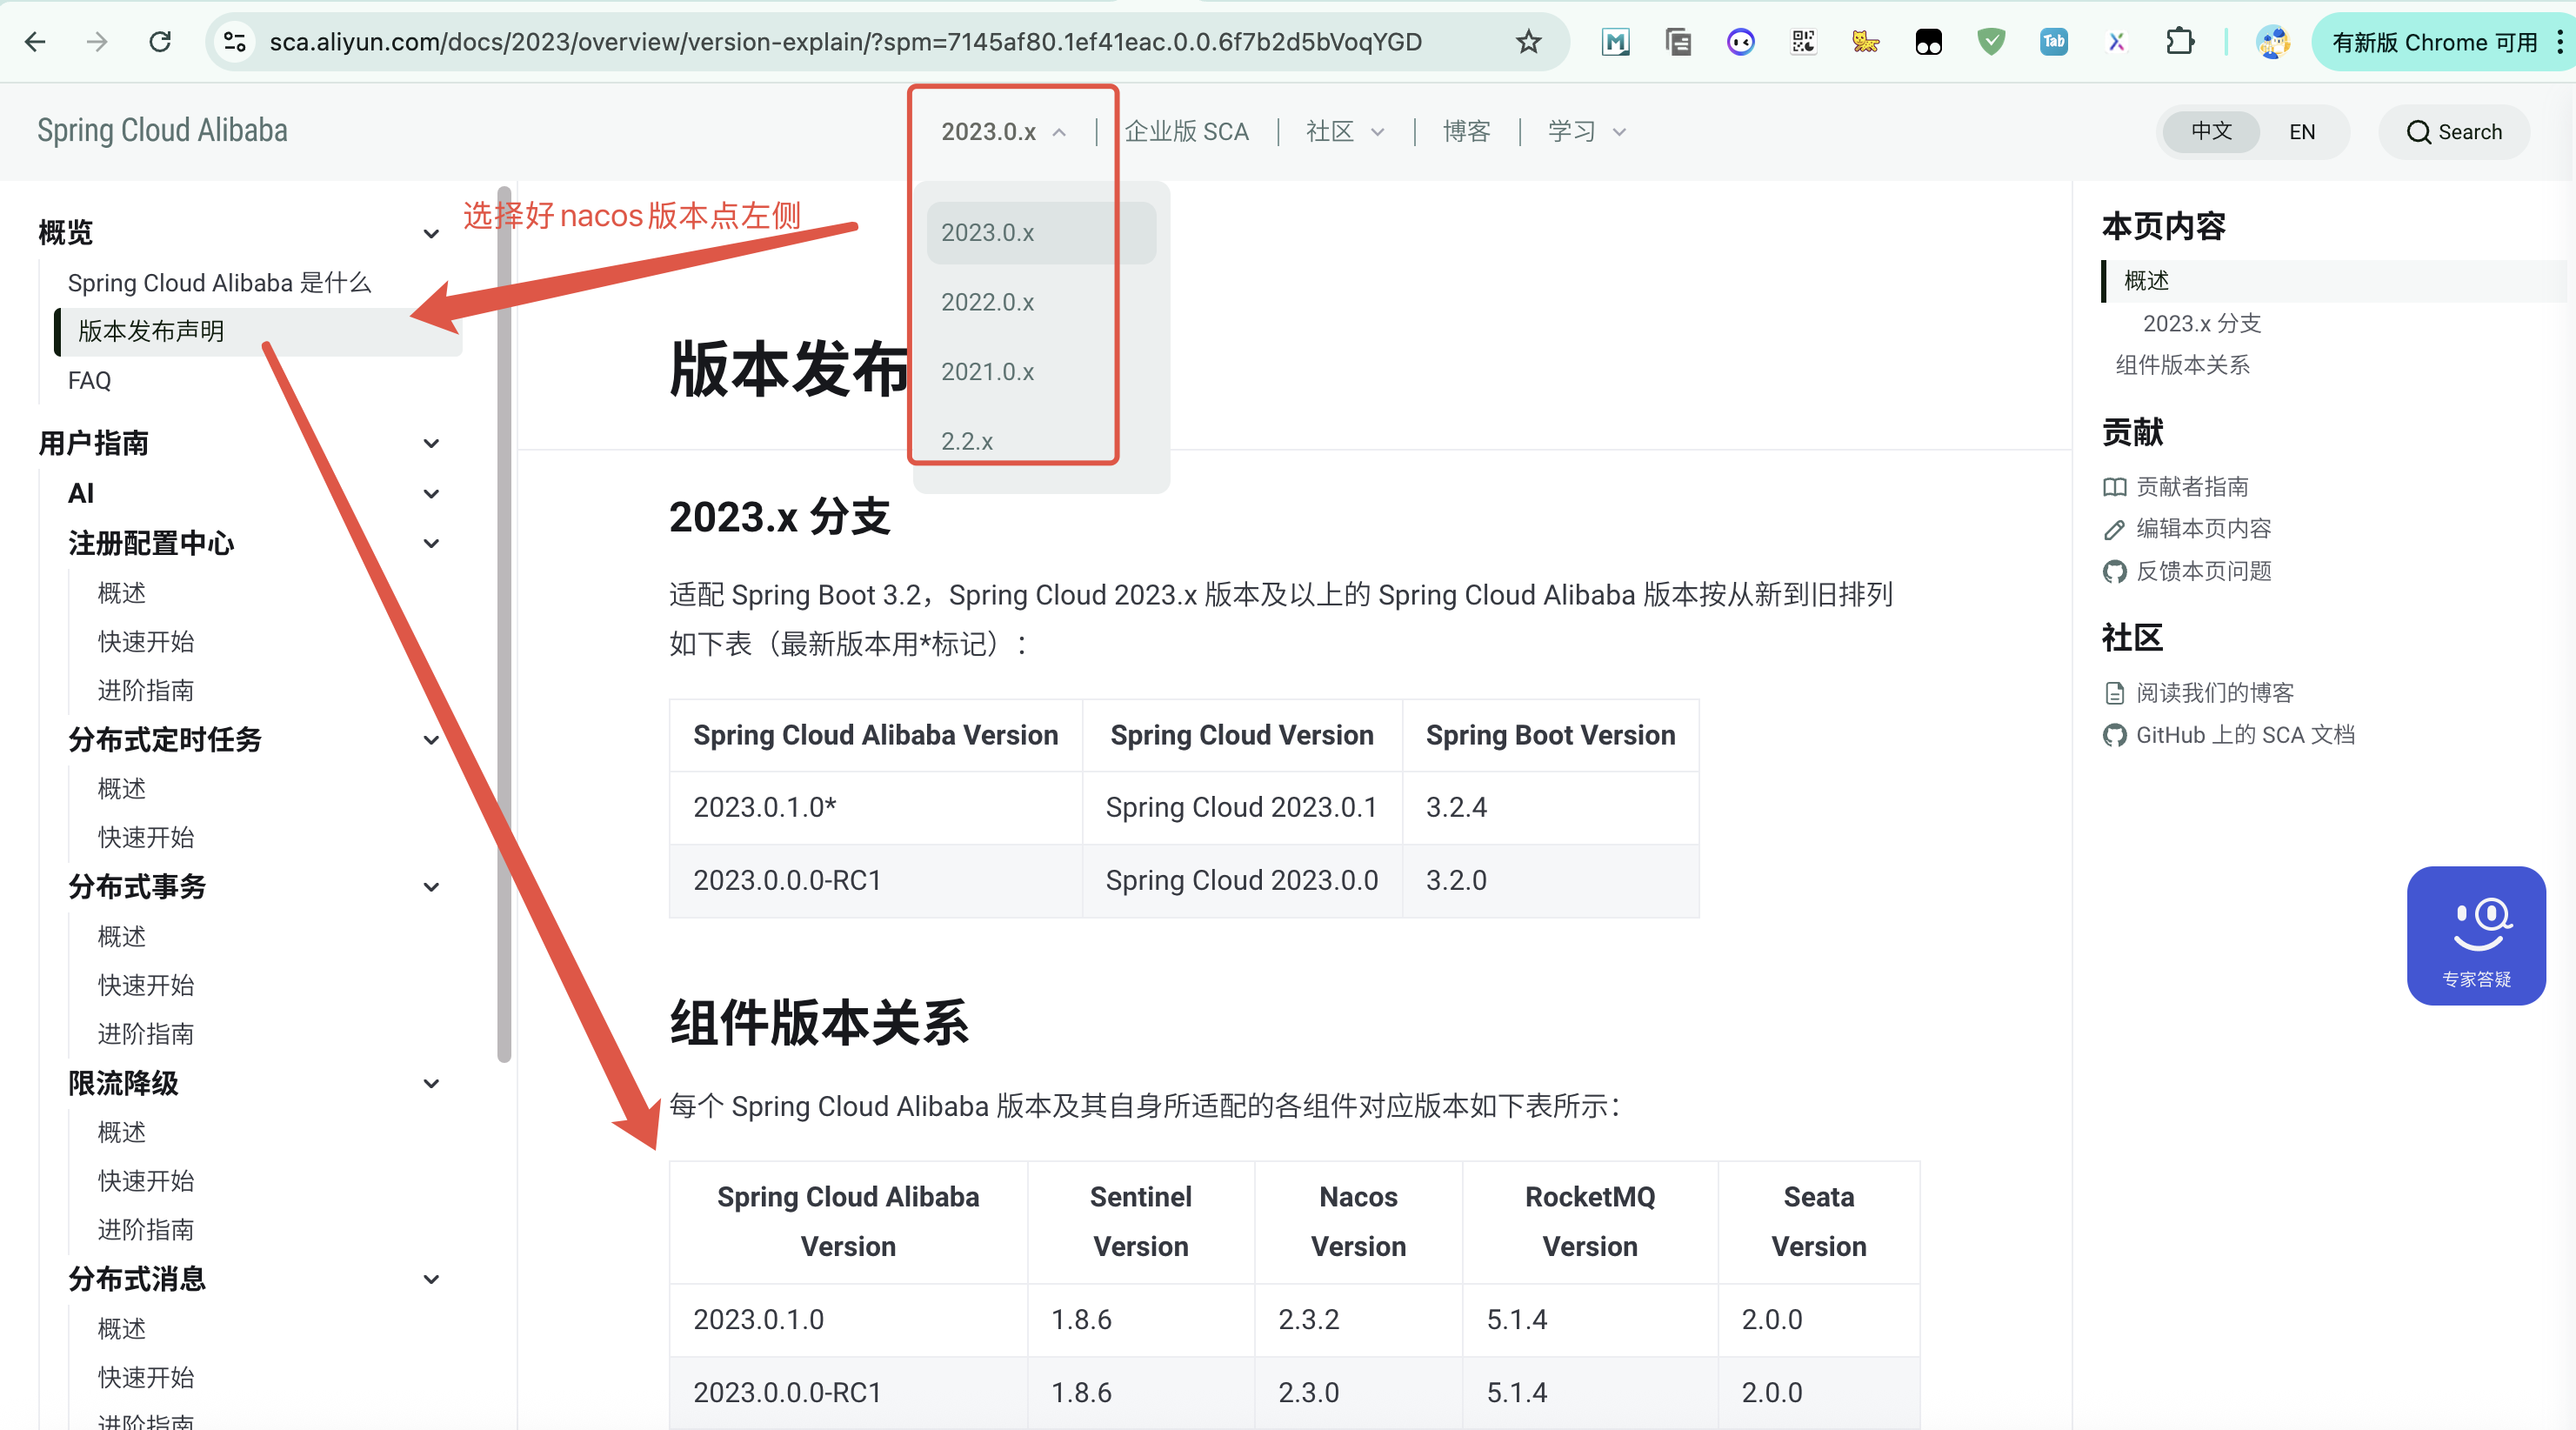Screen dimensions: 2576x1430
Task: Jump to 2023.x 分支 in page contents
Action: pyautogui.click(x=2201, y=323)
